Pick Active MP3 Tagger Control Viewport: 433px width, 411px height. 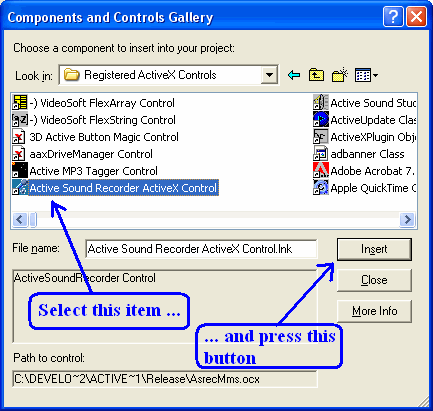(x=85, y=171)
